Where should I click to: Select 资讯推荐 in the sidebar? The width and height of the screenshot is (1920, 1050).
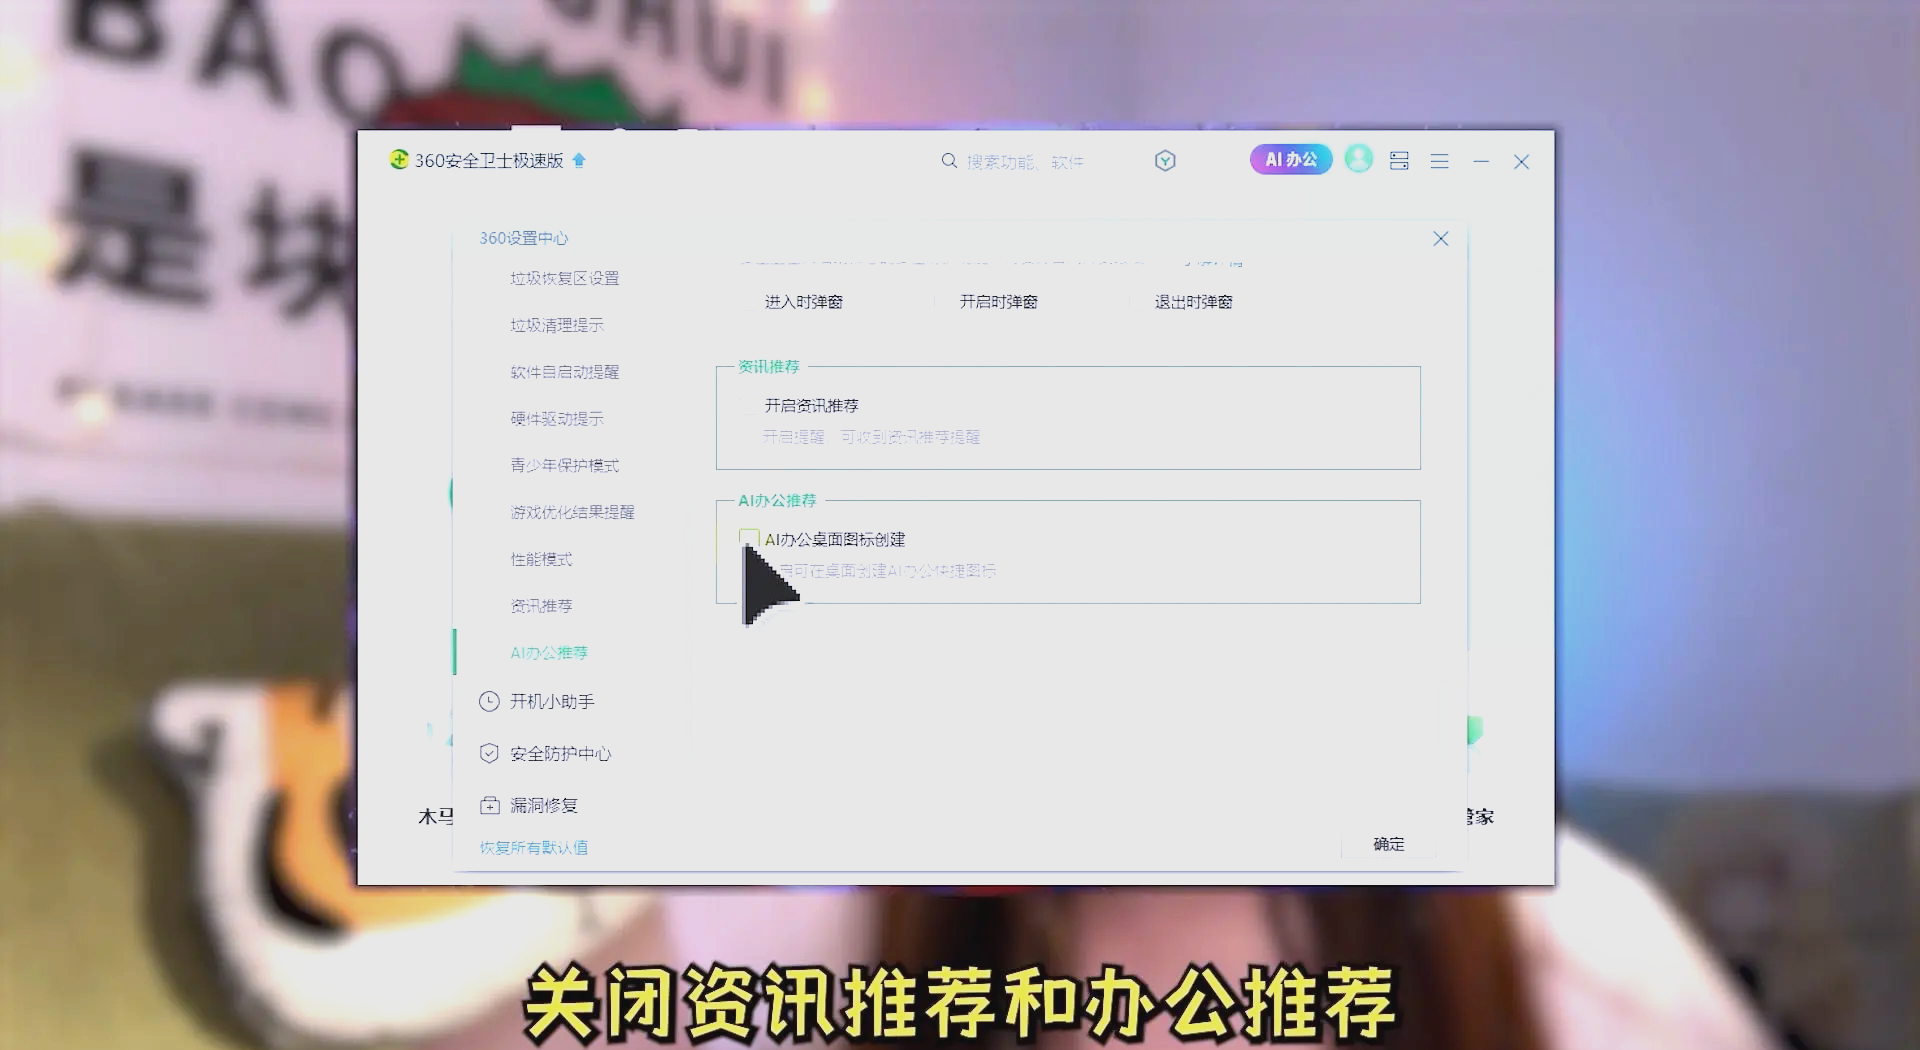[x=541, y=606]
